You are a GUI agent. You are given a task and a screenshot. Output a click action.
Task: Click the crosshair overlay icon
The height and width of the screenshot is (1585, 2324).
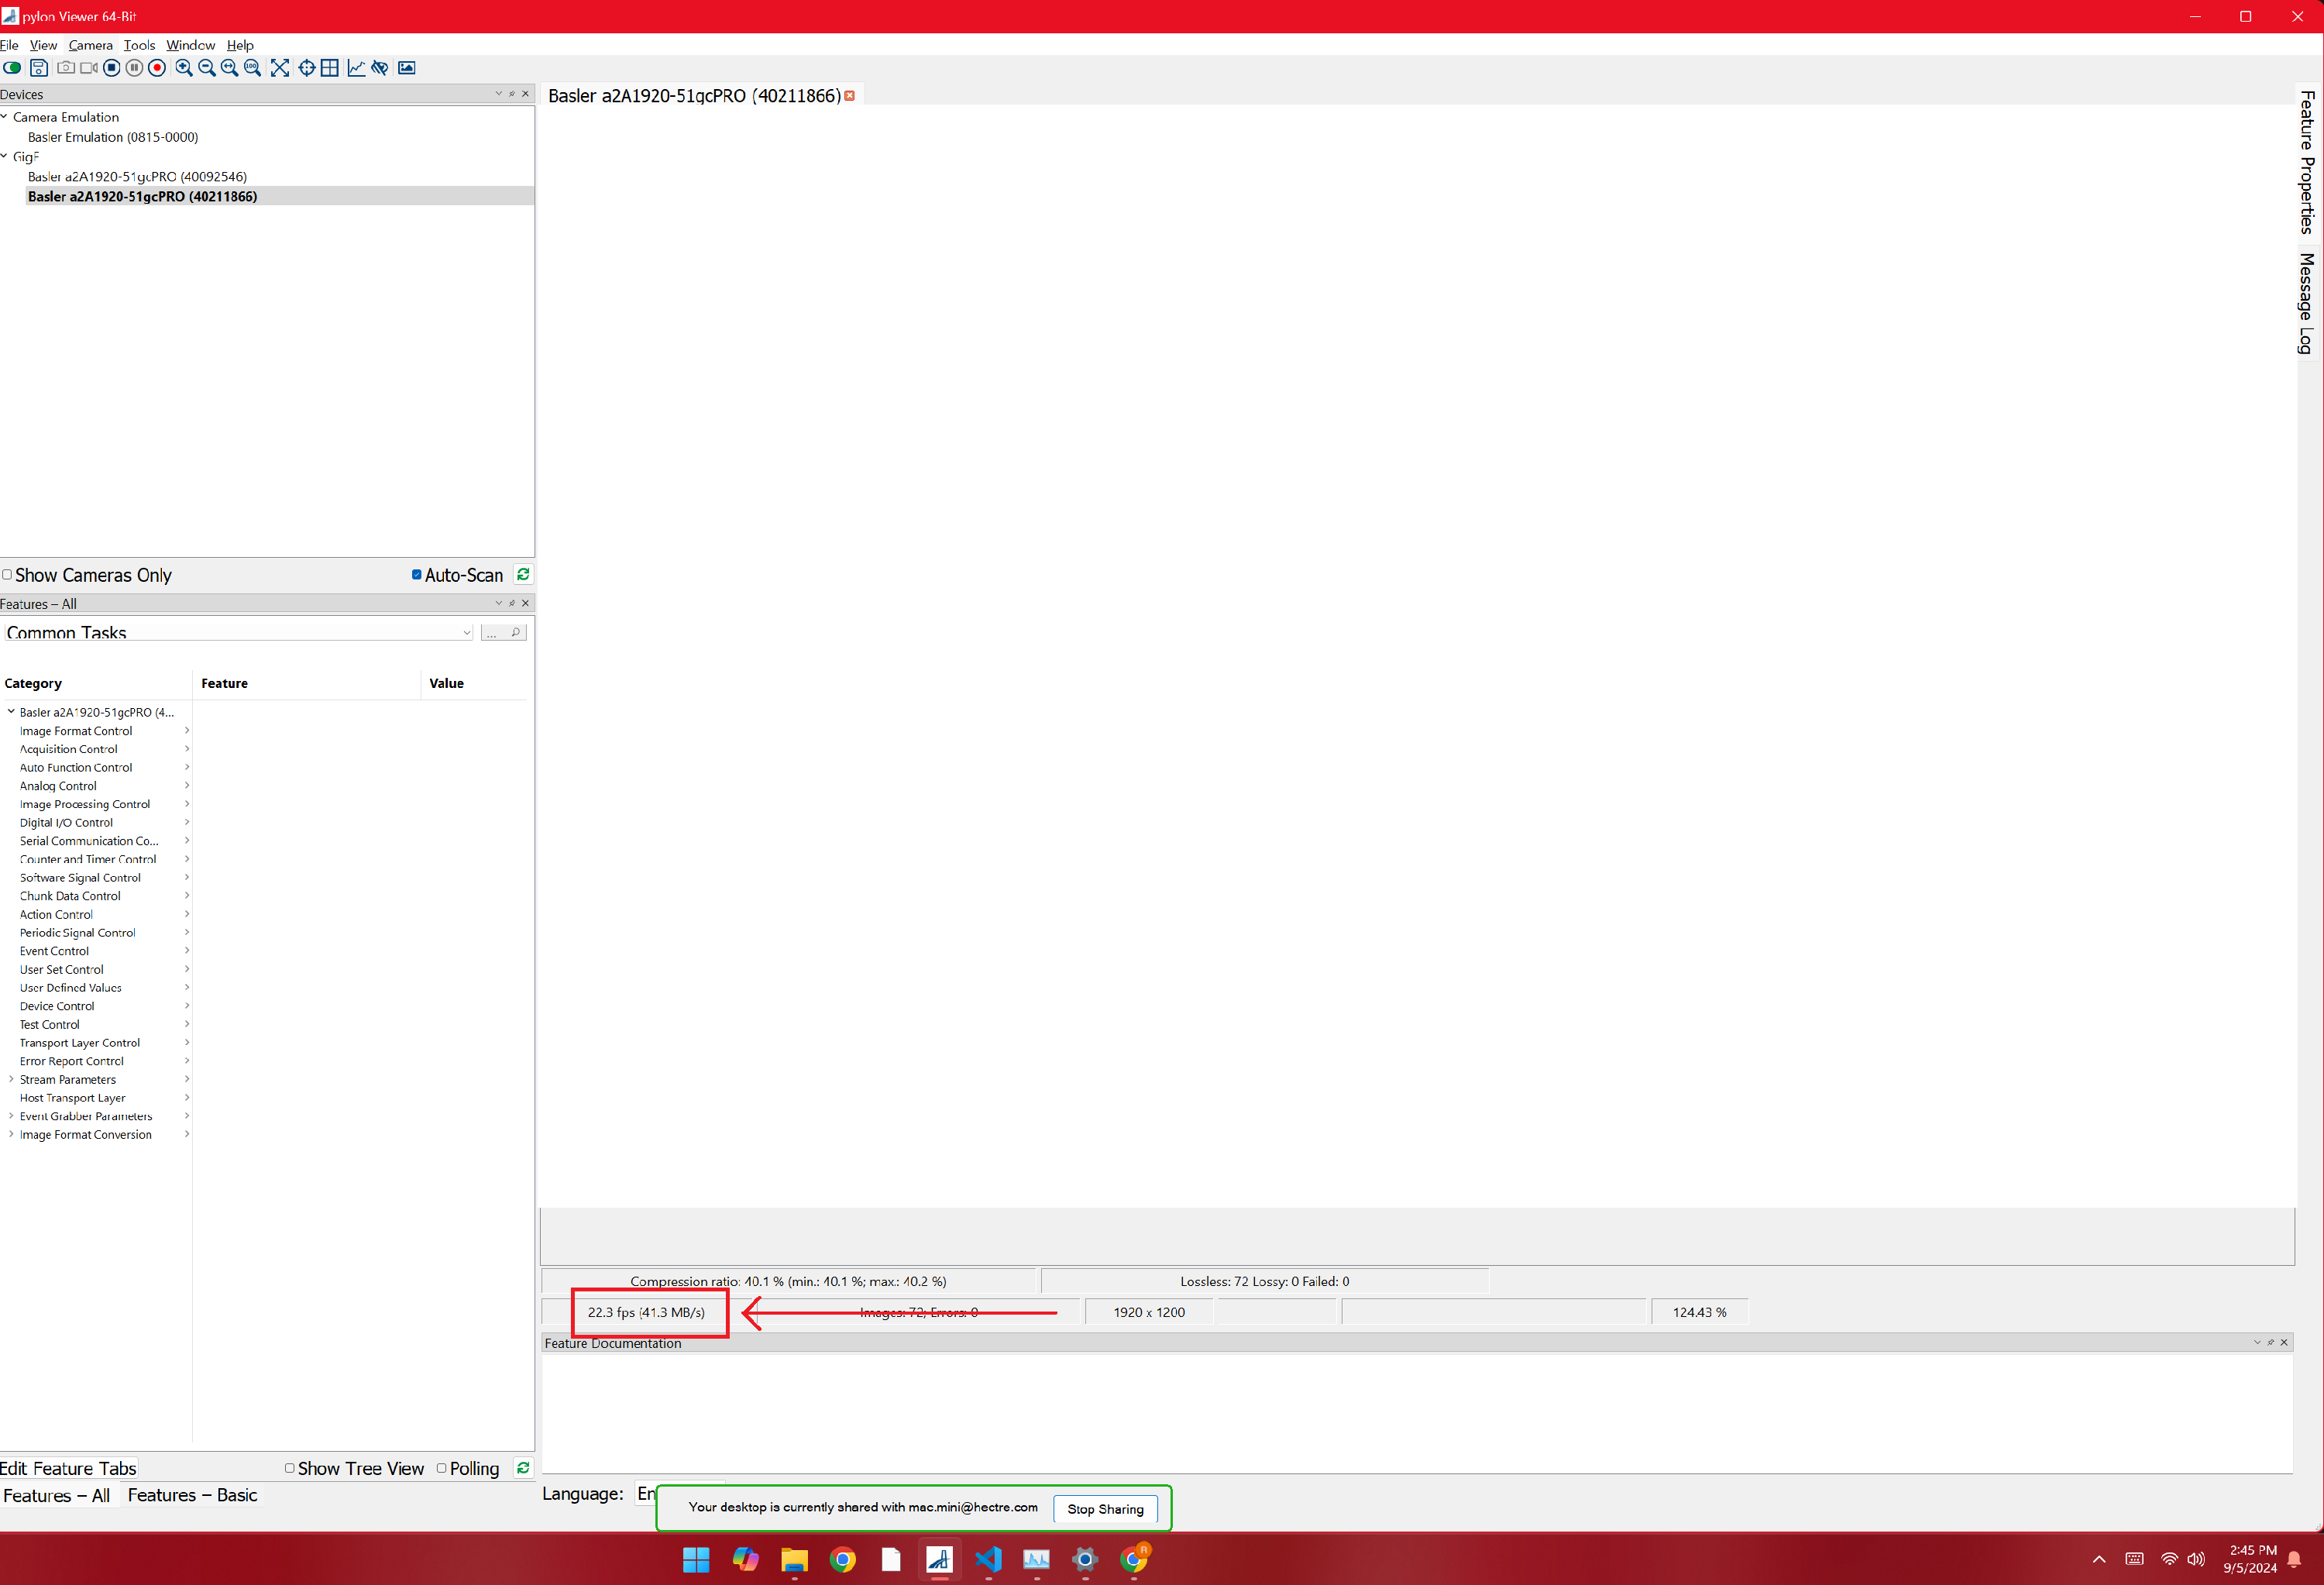coord(307,68)
